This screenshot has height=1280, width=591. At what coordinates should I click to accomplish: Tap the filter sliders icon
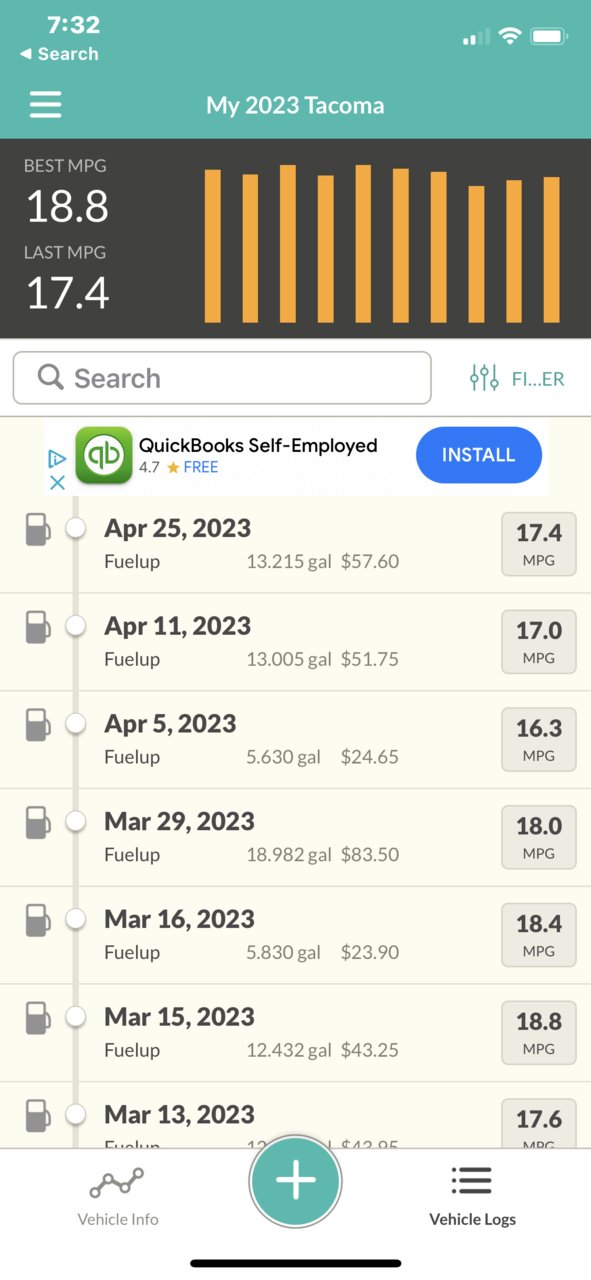[484, 378]
